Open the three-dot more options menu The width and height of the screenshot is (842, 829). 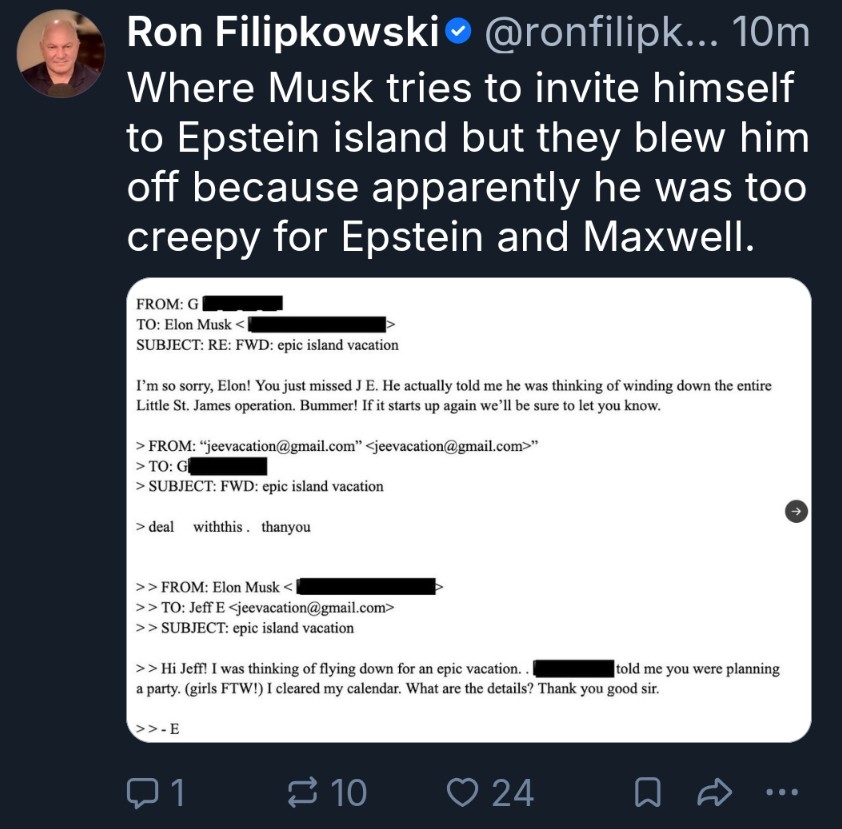click(x=781, y=793)
